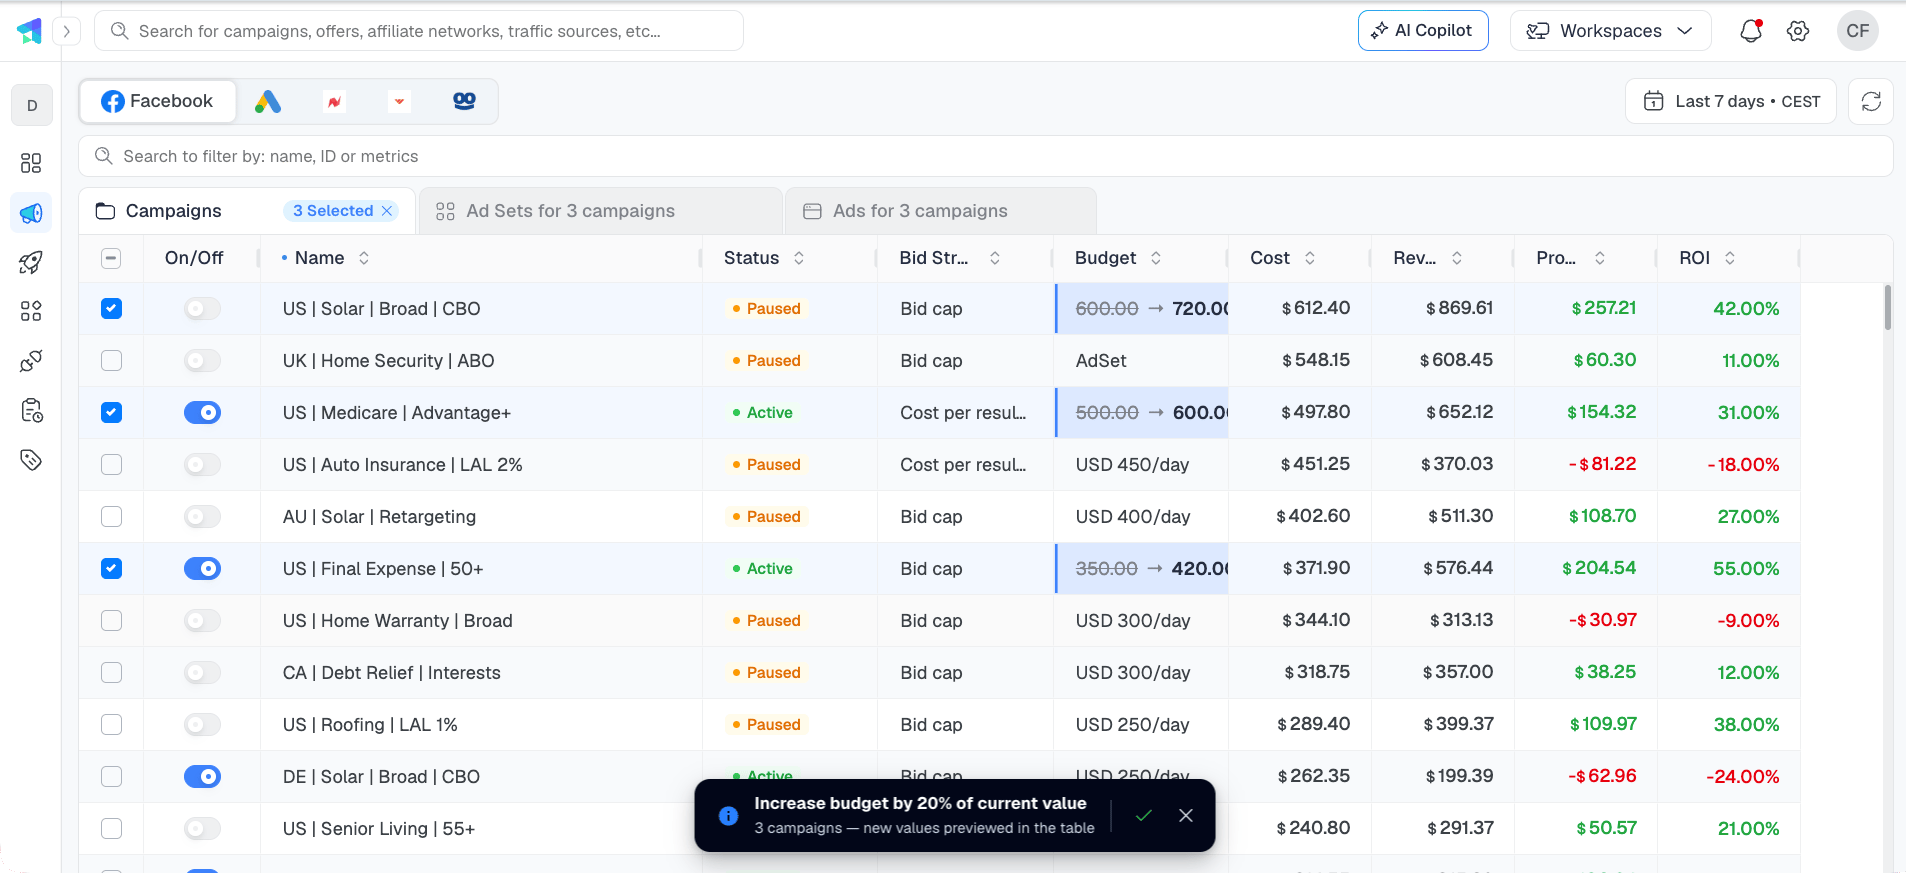Open the report document sidebar icon
The image size is (1906, 873).
(31, 411)
